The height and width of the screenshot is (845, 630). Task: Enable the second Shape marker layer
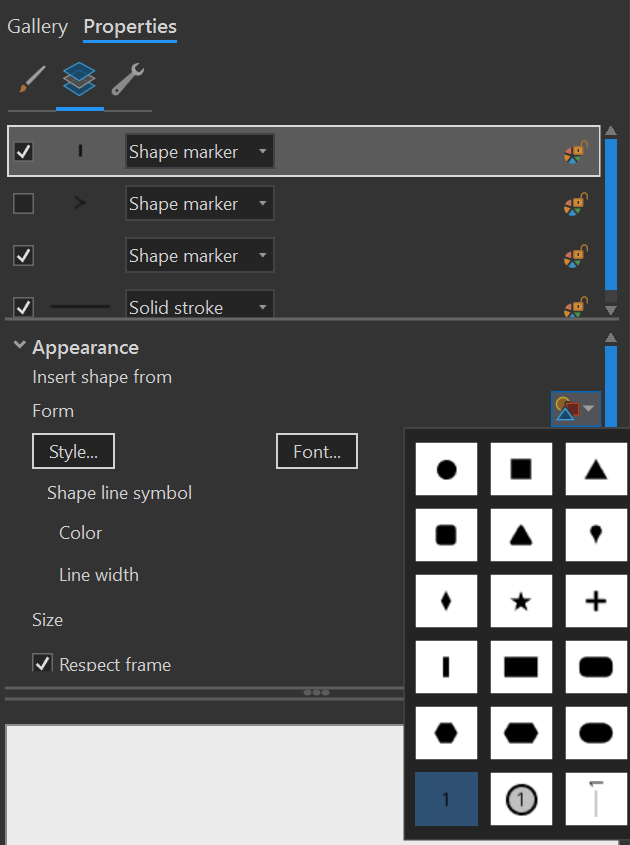[24, 204]
